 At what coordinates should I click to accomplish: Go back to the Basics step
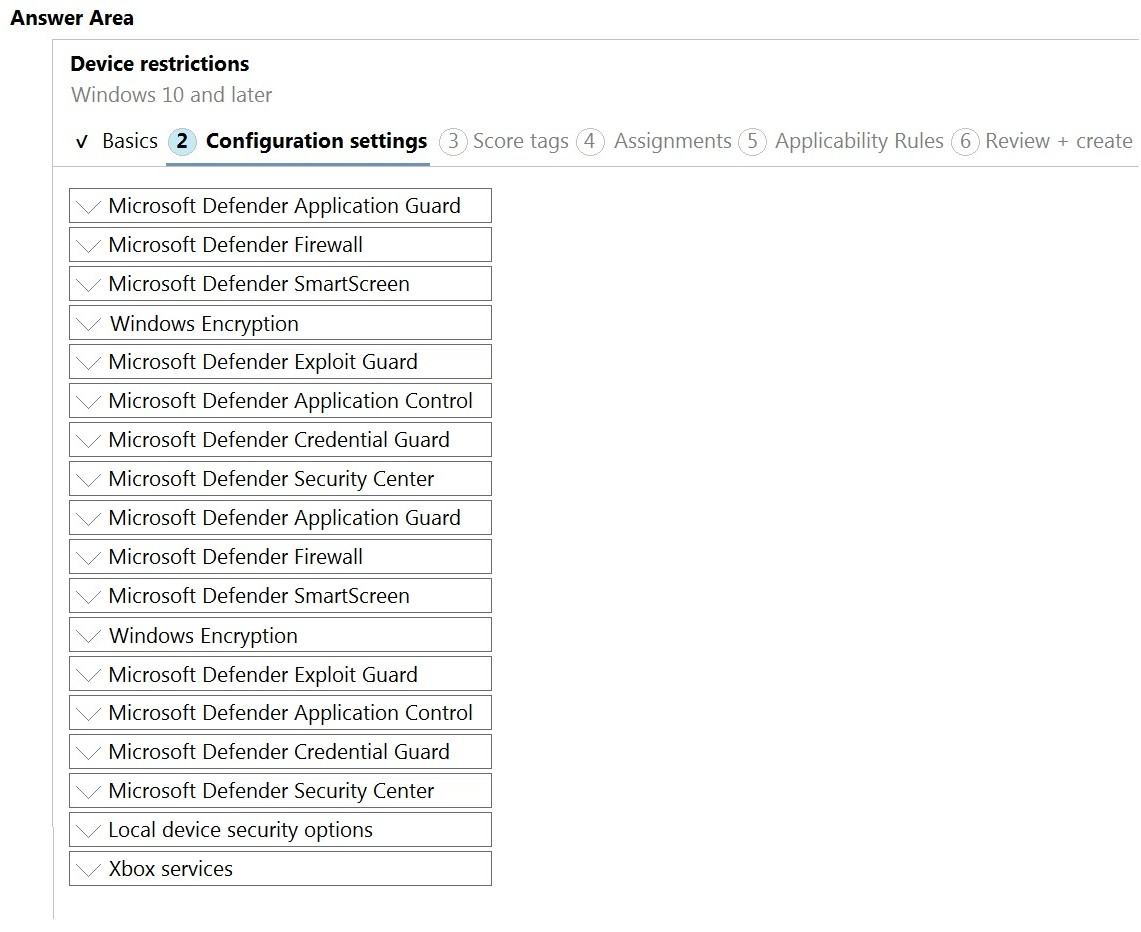[116, 141]
